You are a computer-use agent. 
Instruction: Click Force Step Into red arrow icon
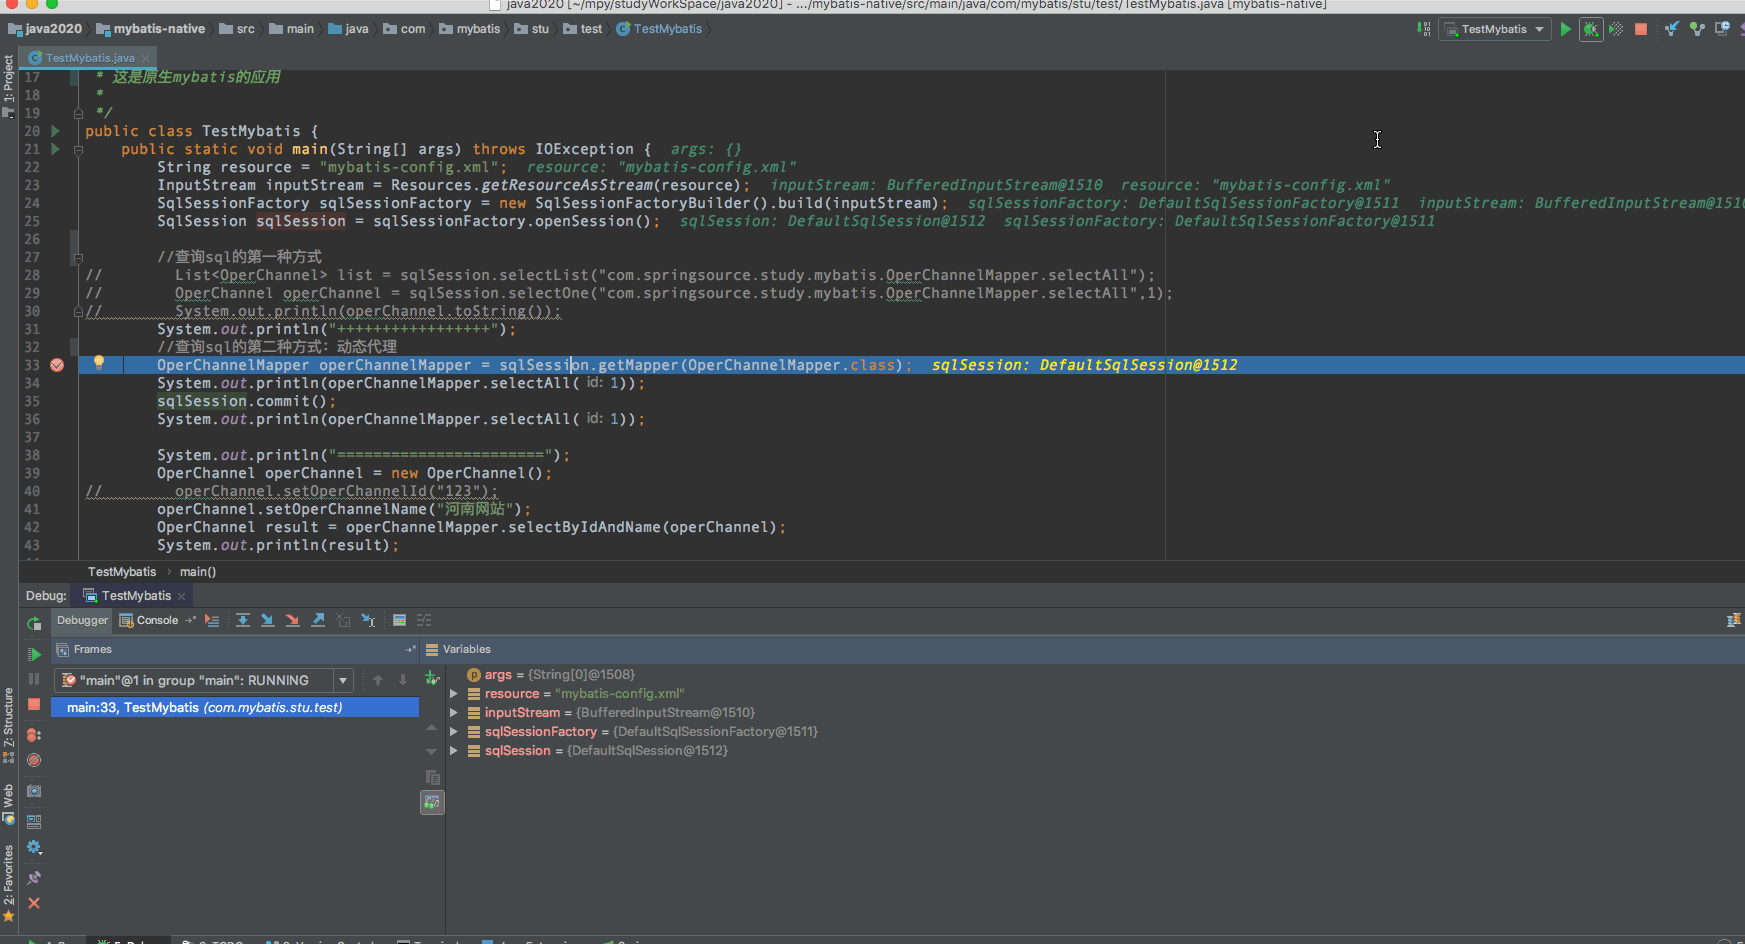(x=293, y=620)
